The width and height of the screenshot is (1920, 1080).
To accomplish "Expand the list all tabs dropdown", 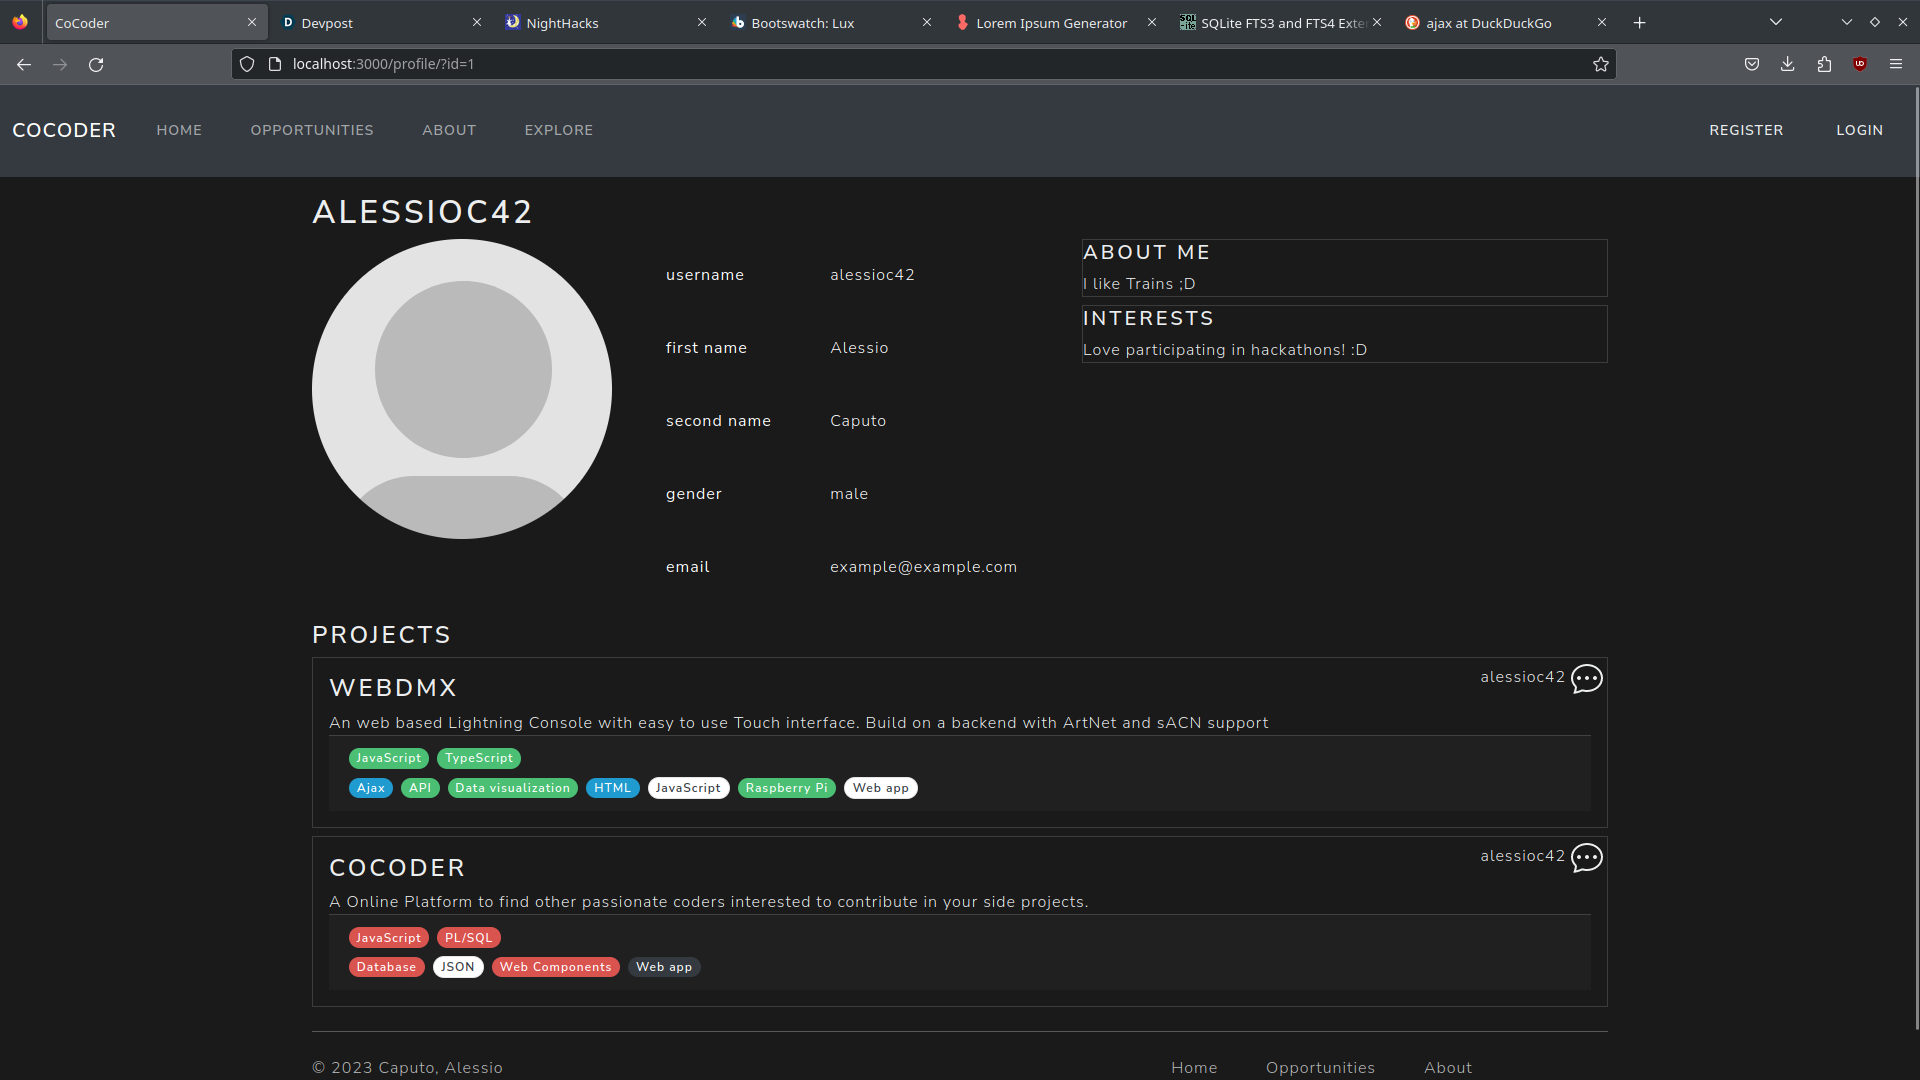I will click(x=1776, y=22).
